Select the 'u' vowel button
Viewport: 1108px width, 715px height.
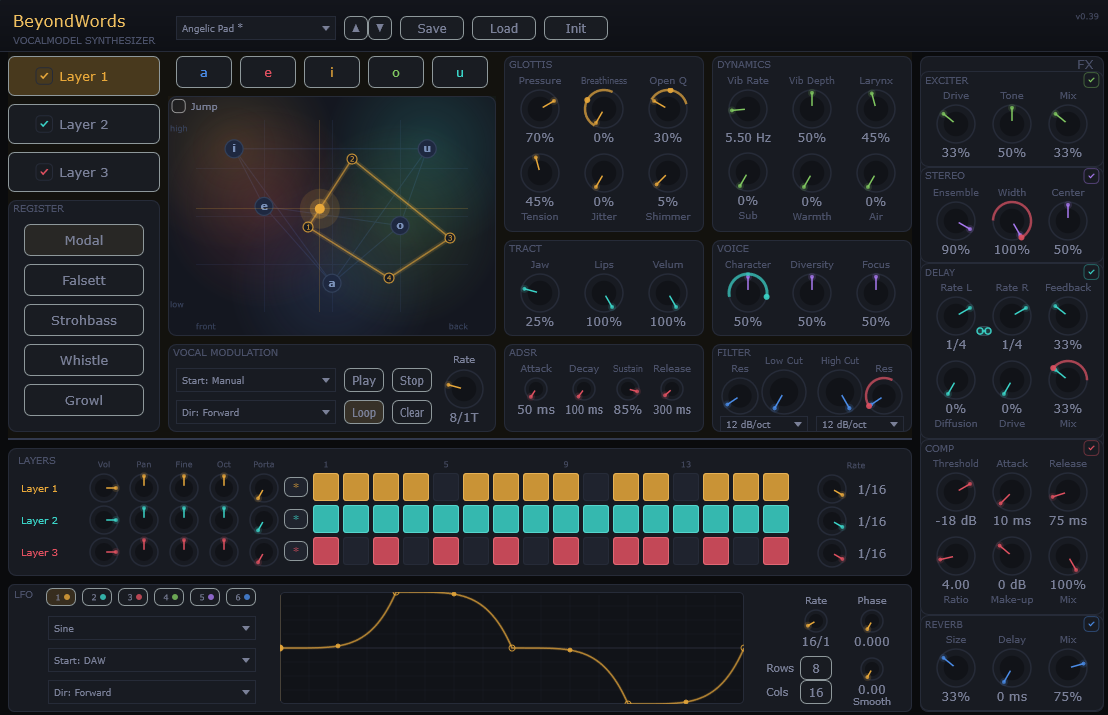point(460,72)
